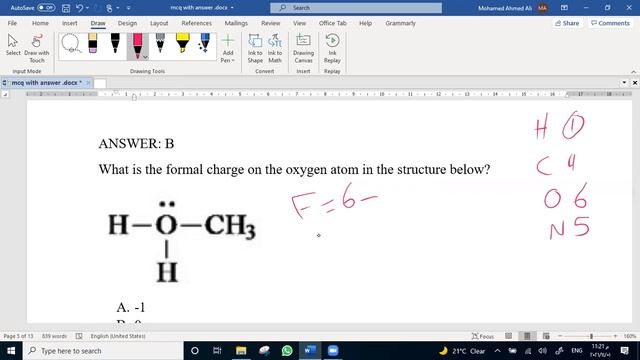Click the Undo arrow icon

pos(80,8)
